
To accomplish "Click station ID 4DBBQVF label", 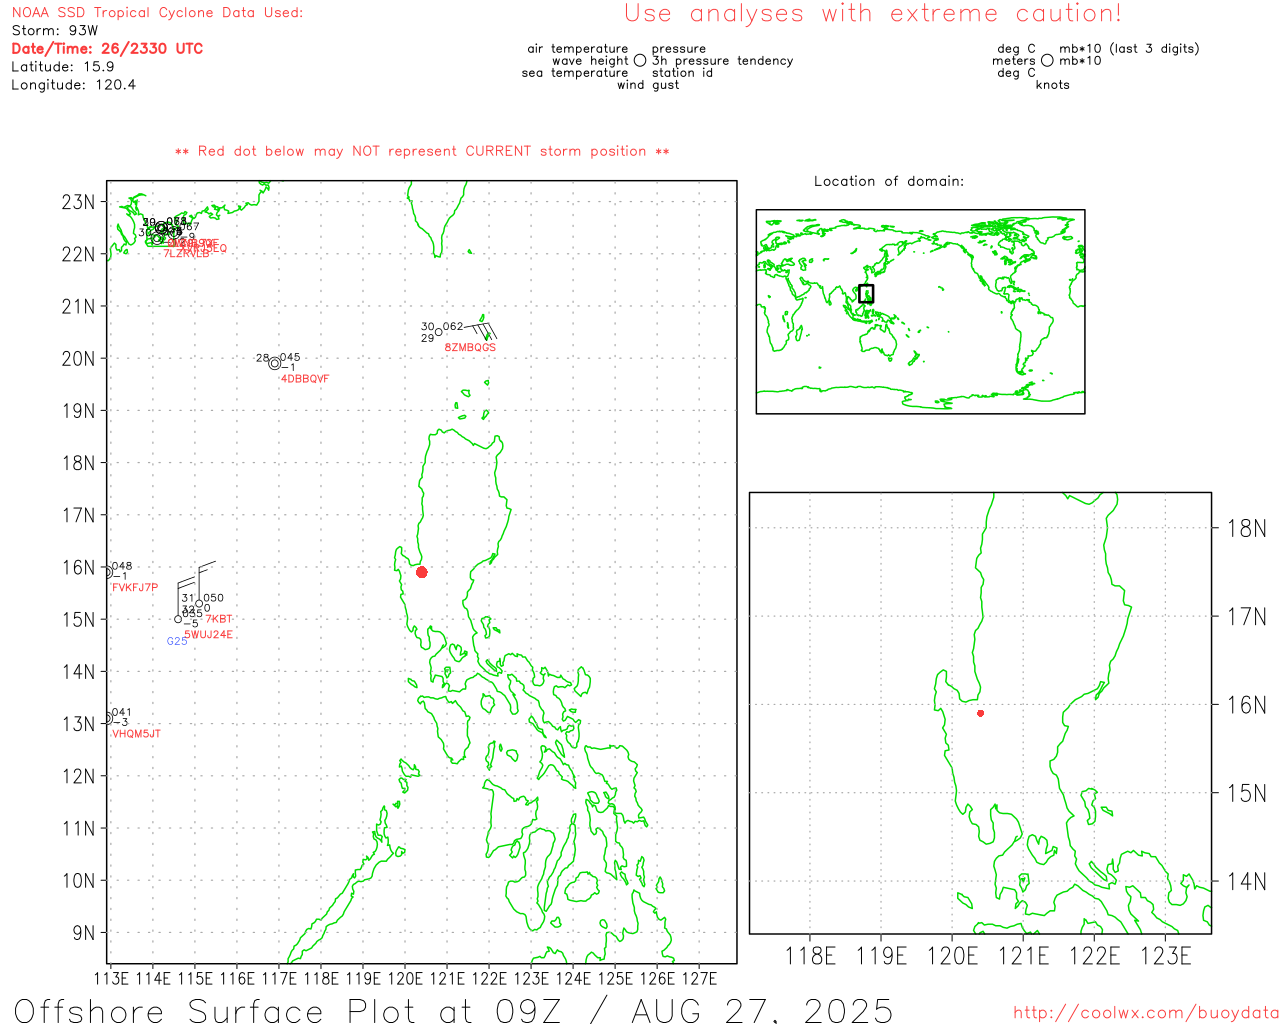I will [x=305, y=379].
